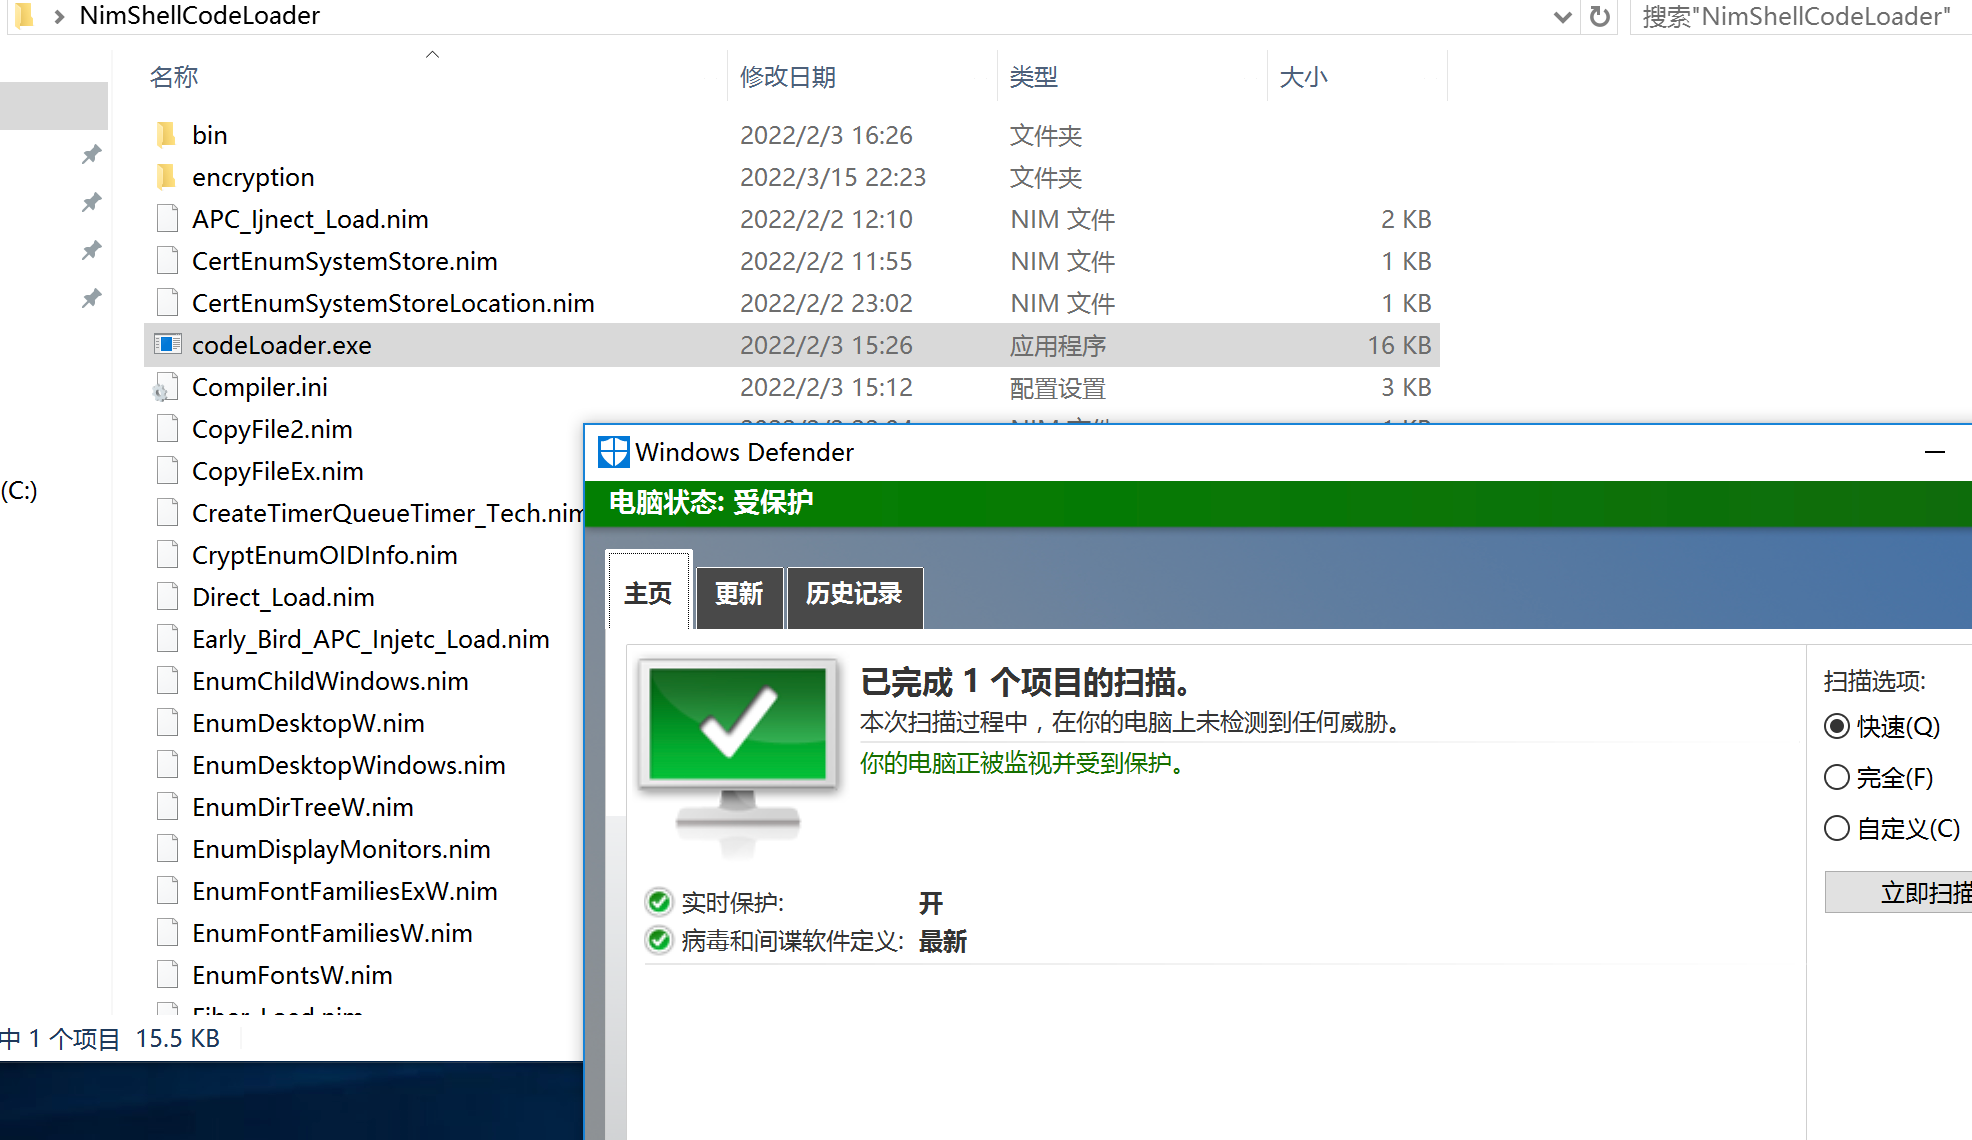Click the EnumDirTreeW.nim file icon
The width and height of the screenshot is (1972, 1140).
point(167,807)
